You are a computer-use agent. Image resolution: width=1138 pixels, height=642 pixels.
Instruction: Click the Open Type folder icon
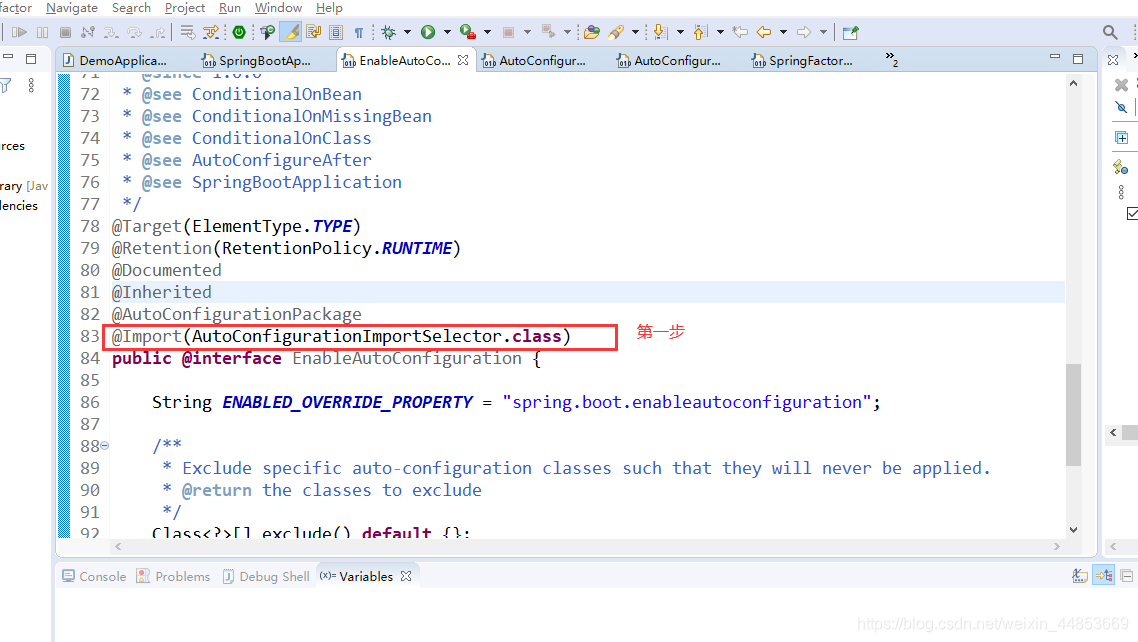click(x=591, y=32)
